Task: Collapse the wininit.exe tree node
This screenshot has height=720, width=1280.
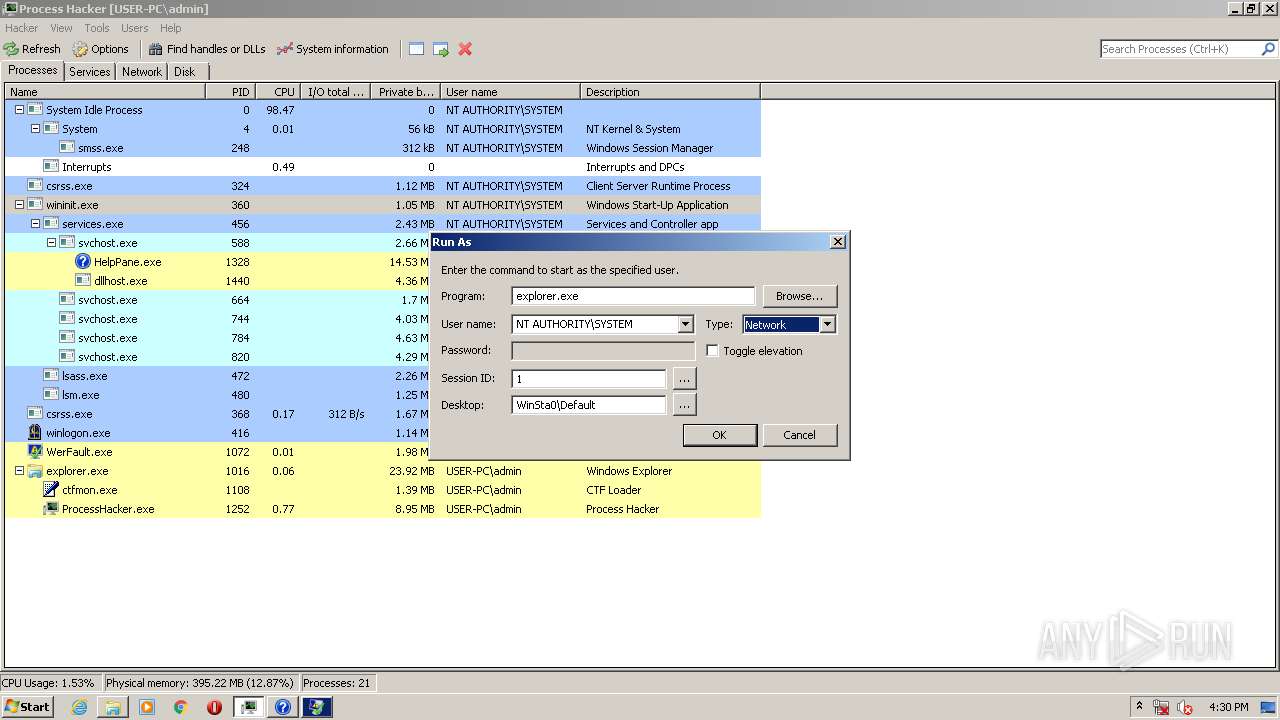Action: pos(19,205)
